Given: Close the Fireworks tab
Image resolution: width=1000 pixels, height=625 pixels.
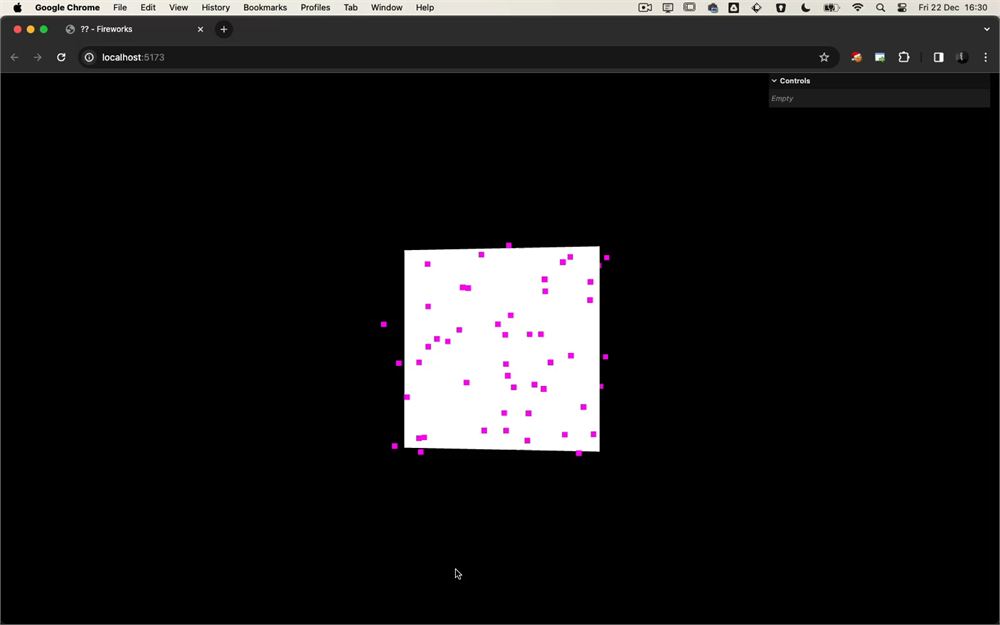Looking at the screenshot, I should coord(200,29).
